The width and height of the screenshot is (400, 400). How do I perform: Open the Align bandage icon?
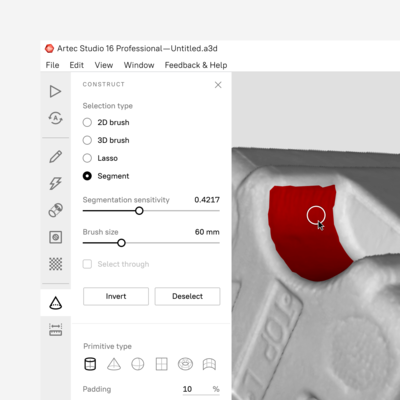[55, 210]
